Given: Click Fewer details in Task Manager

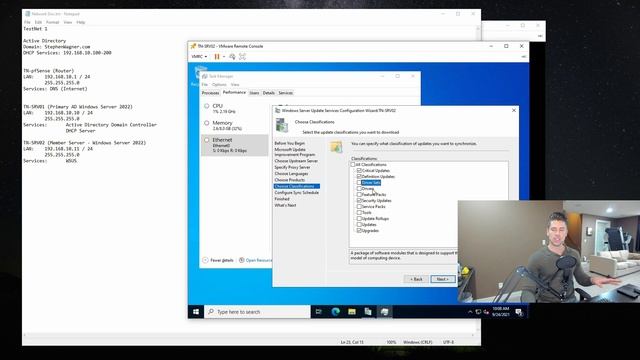Looking at the screenshot, I should tap(218, 260).
